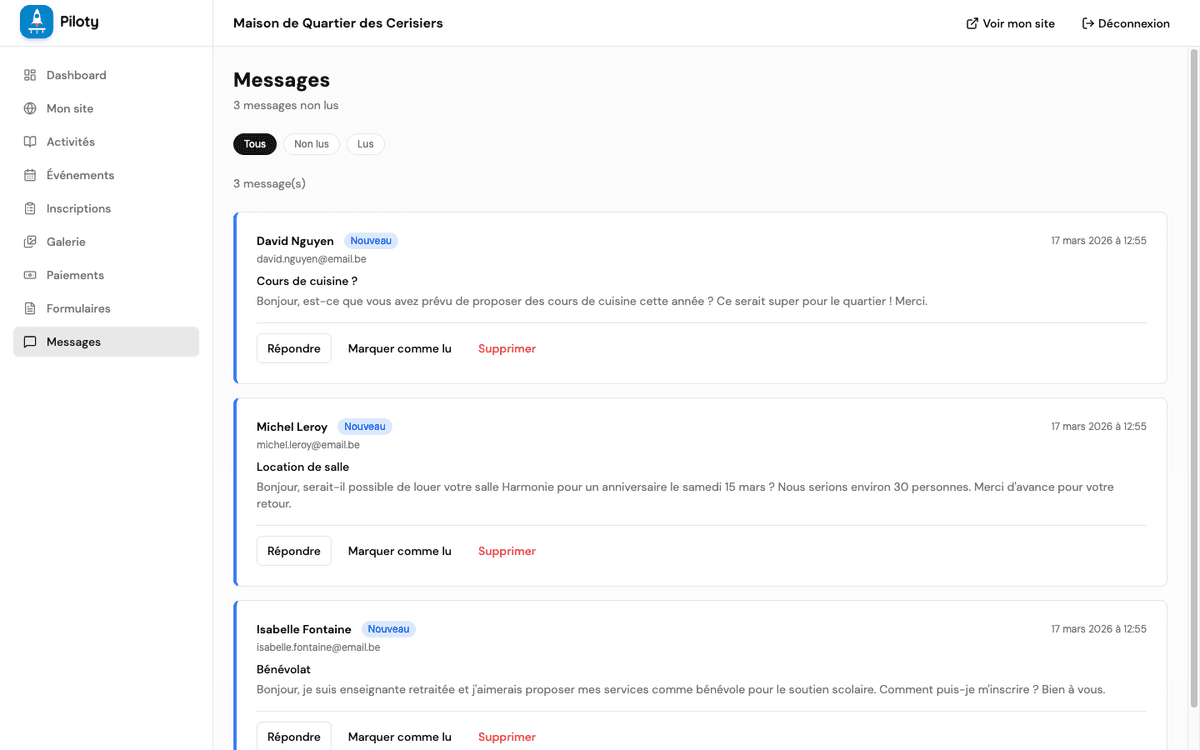Open the Dashboard section
This screenshot has width=1200, height=750.
click(77, 75)
